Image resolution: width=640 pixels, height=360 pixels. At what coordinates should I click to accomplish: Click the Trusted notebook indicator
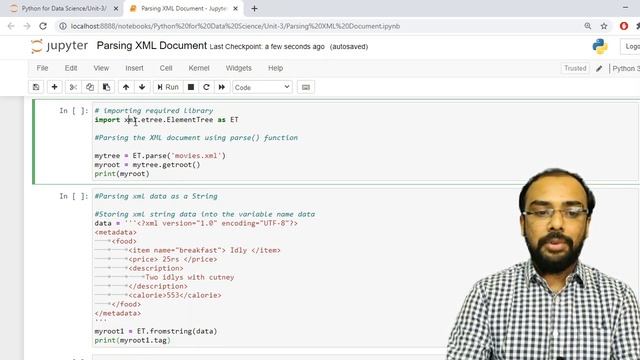click(575, 68)
